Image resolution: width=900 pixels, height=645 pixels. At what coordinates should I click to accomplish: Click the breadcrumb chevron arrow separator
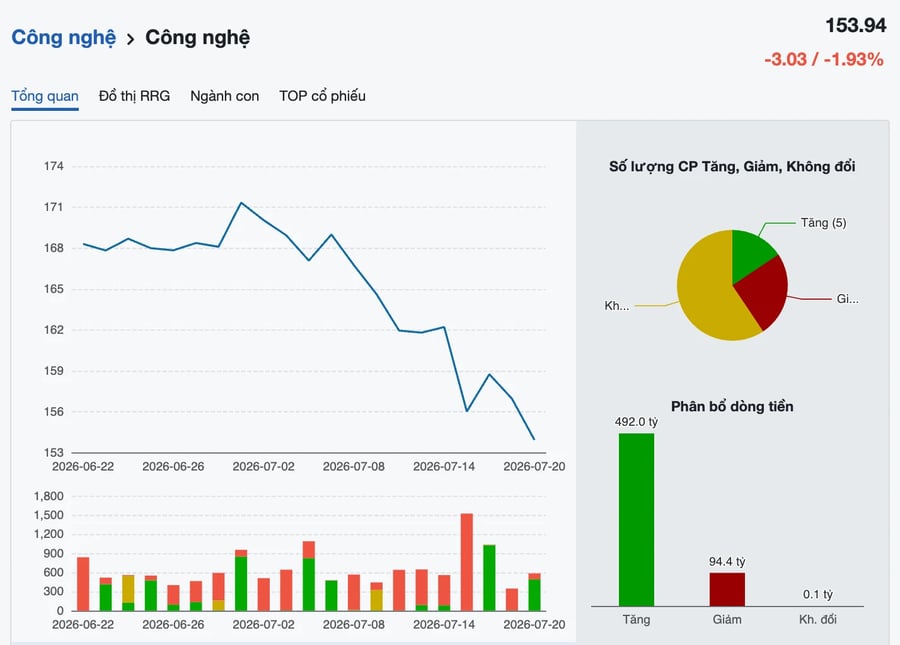[131, 39]
